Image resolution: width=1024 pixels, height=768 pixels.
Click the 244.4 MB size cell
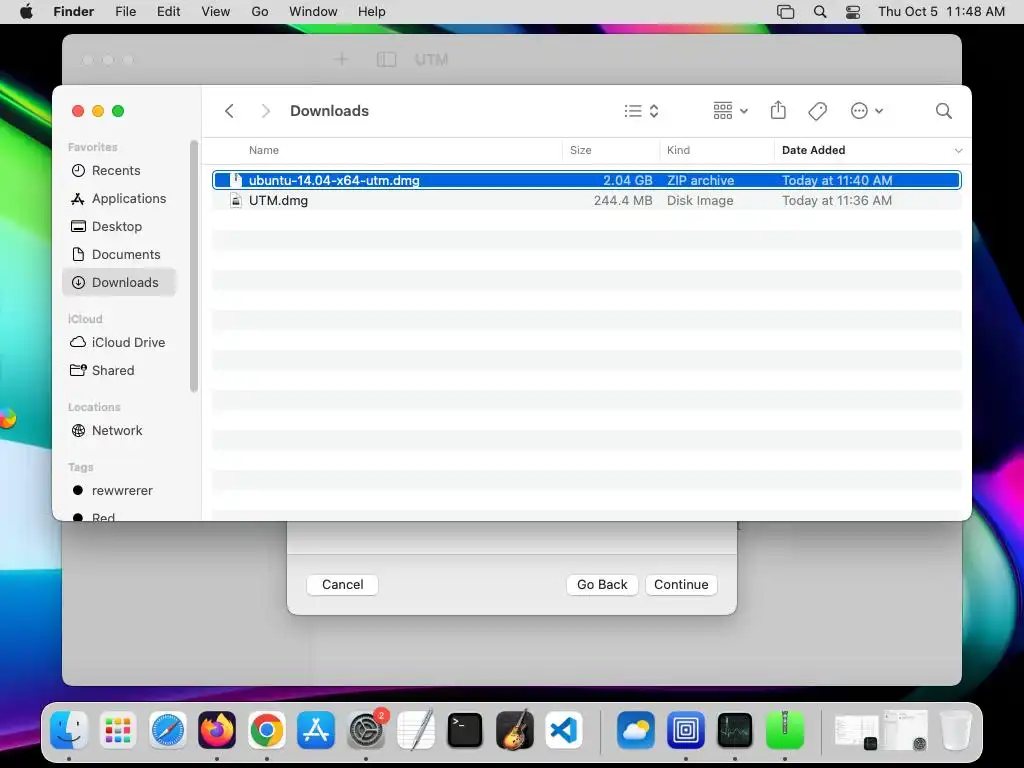pyautogui.click(x=622, y=200)
